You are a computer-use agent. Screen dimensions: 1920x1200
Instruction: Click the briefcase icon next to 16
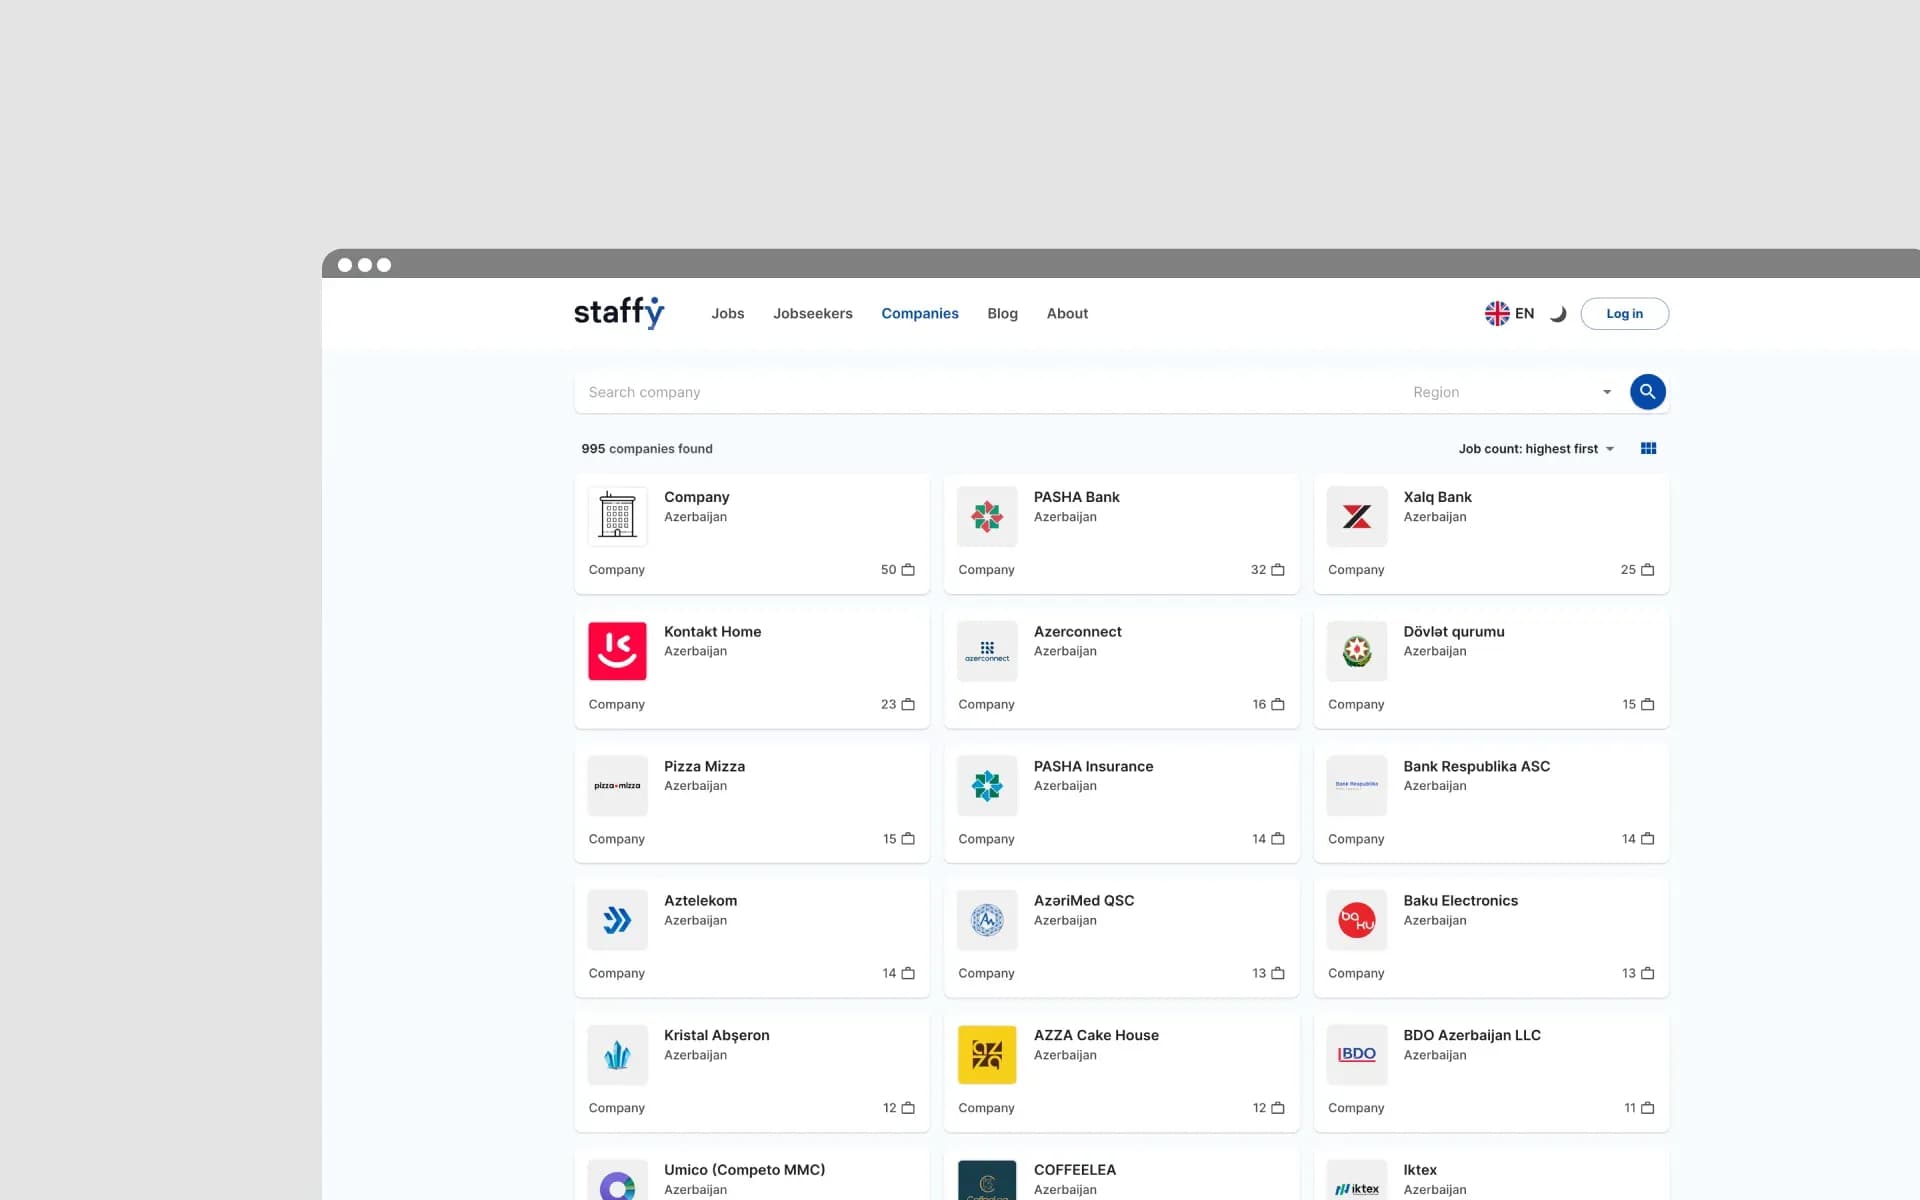click(1277, 705)
